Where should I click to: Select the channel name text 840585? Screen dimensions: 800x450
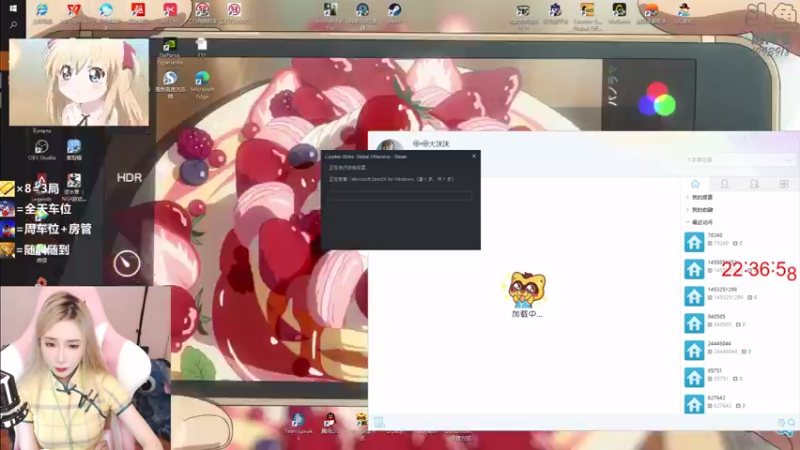point(716,316)
